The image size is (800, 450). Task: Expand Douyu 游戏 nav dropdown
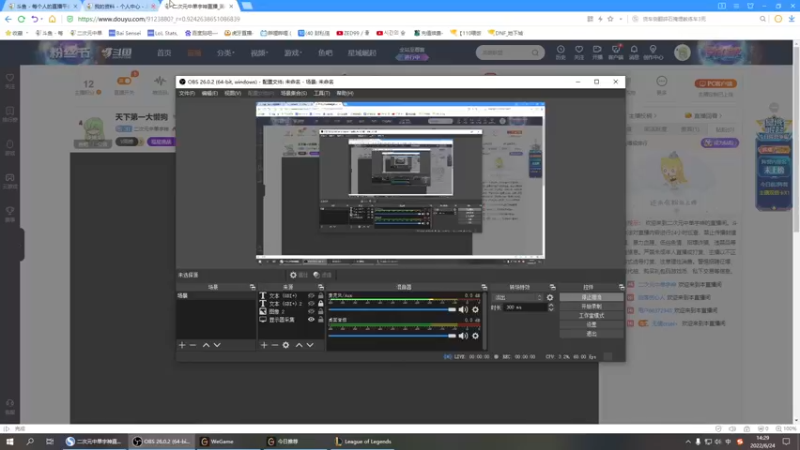pyautogui.click(x=293, y=53)
